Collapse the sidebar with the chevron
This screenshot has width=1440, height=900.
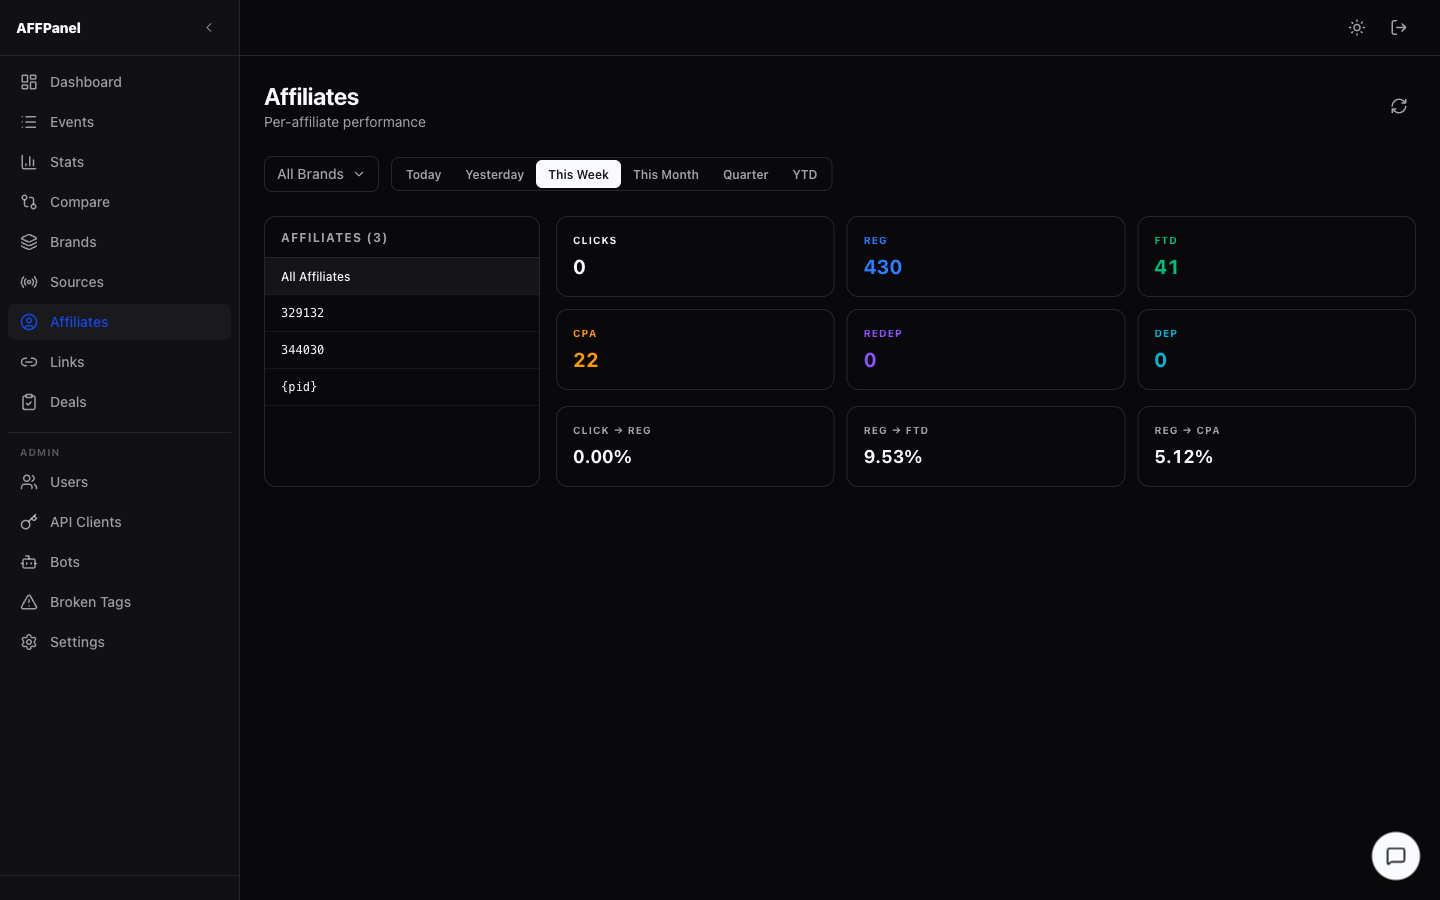pos(208,27)
